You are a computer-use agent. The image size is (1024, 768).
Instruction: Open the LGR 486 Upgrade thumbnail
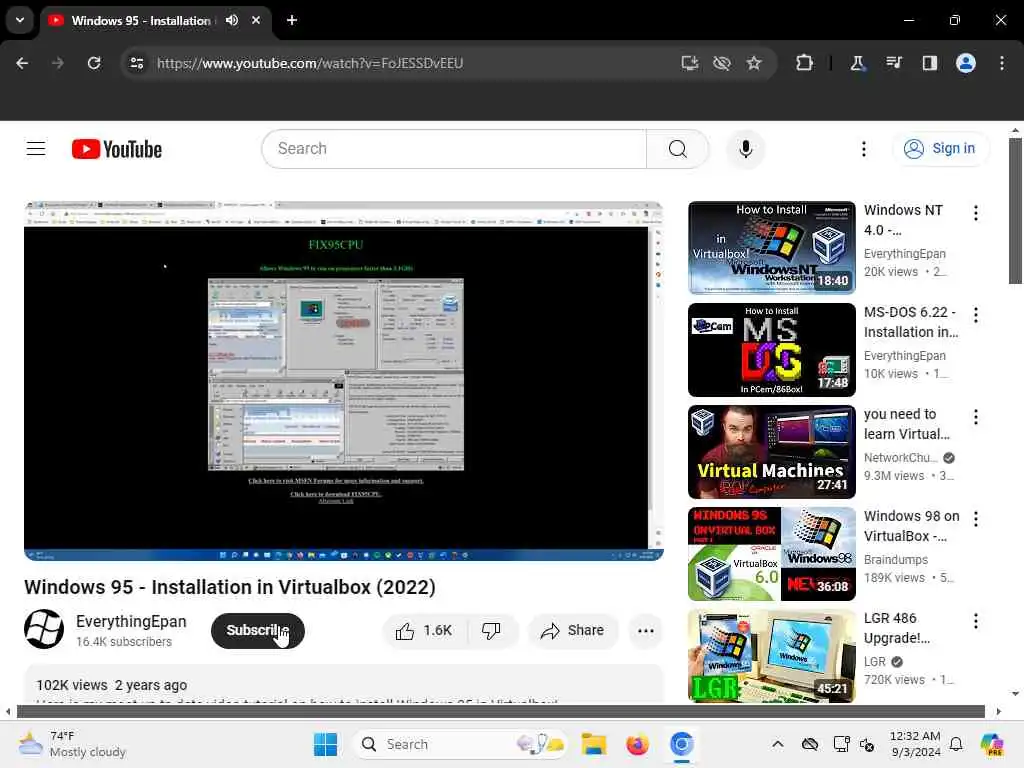(x=771, y=656)
